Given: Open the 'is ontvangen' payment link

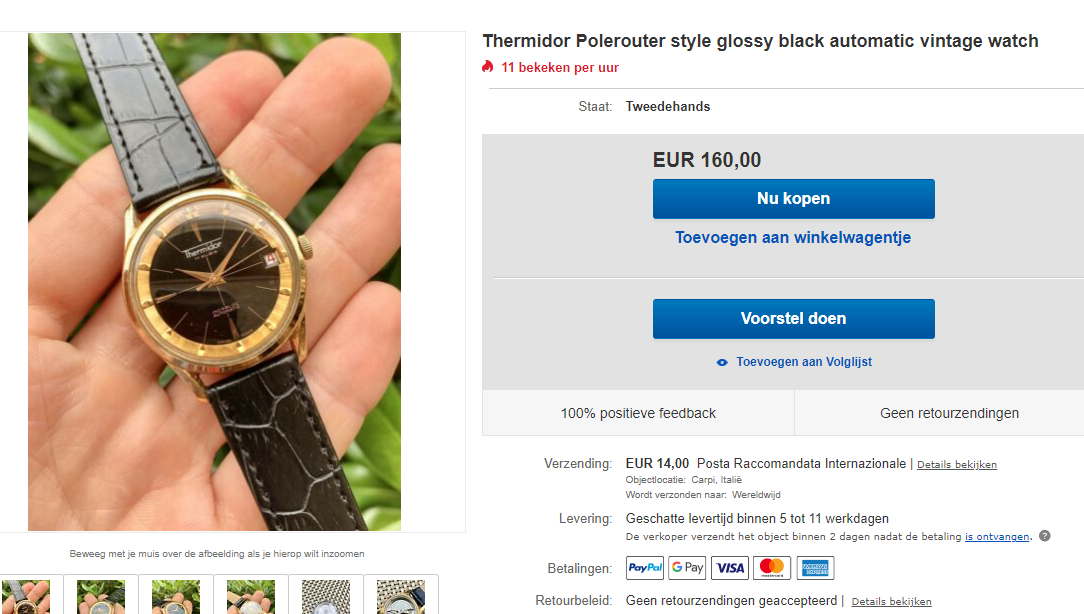Looking at the screenshot, I should click(x=997, y=537).
